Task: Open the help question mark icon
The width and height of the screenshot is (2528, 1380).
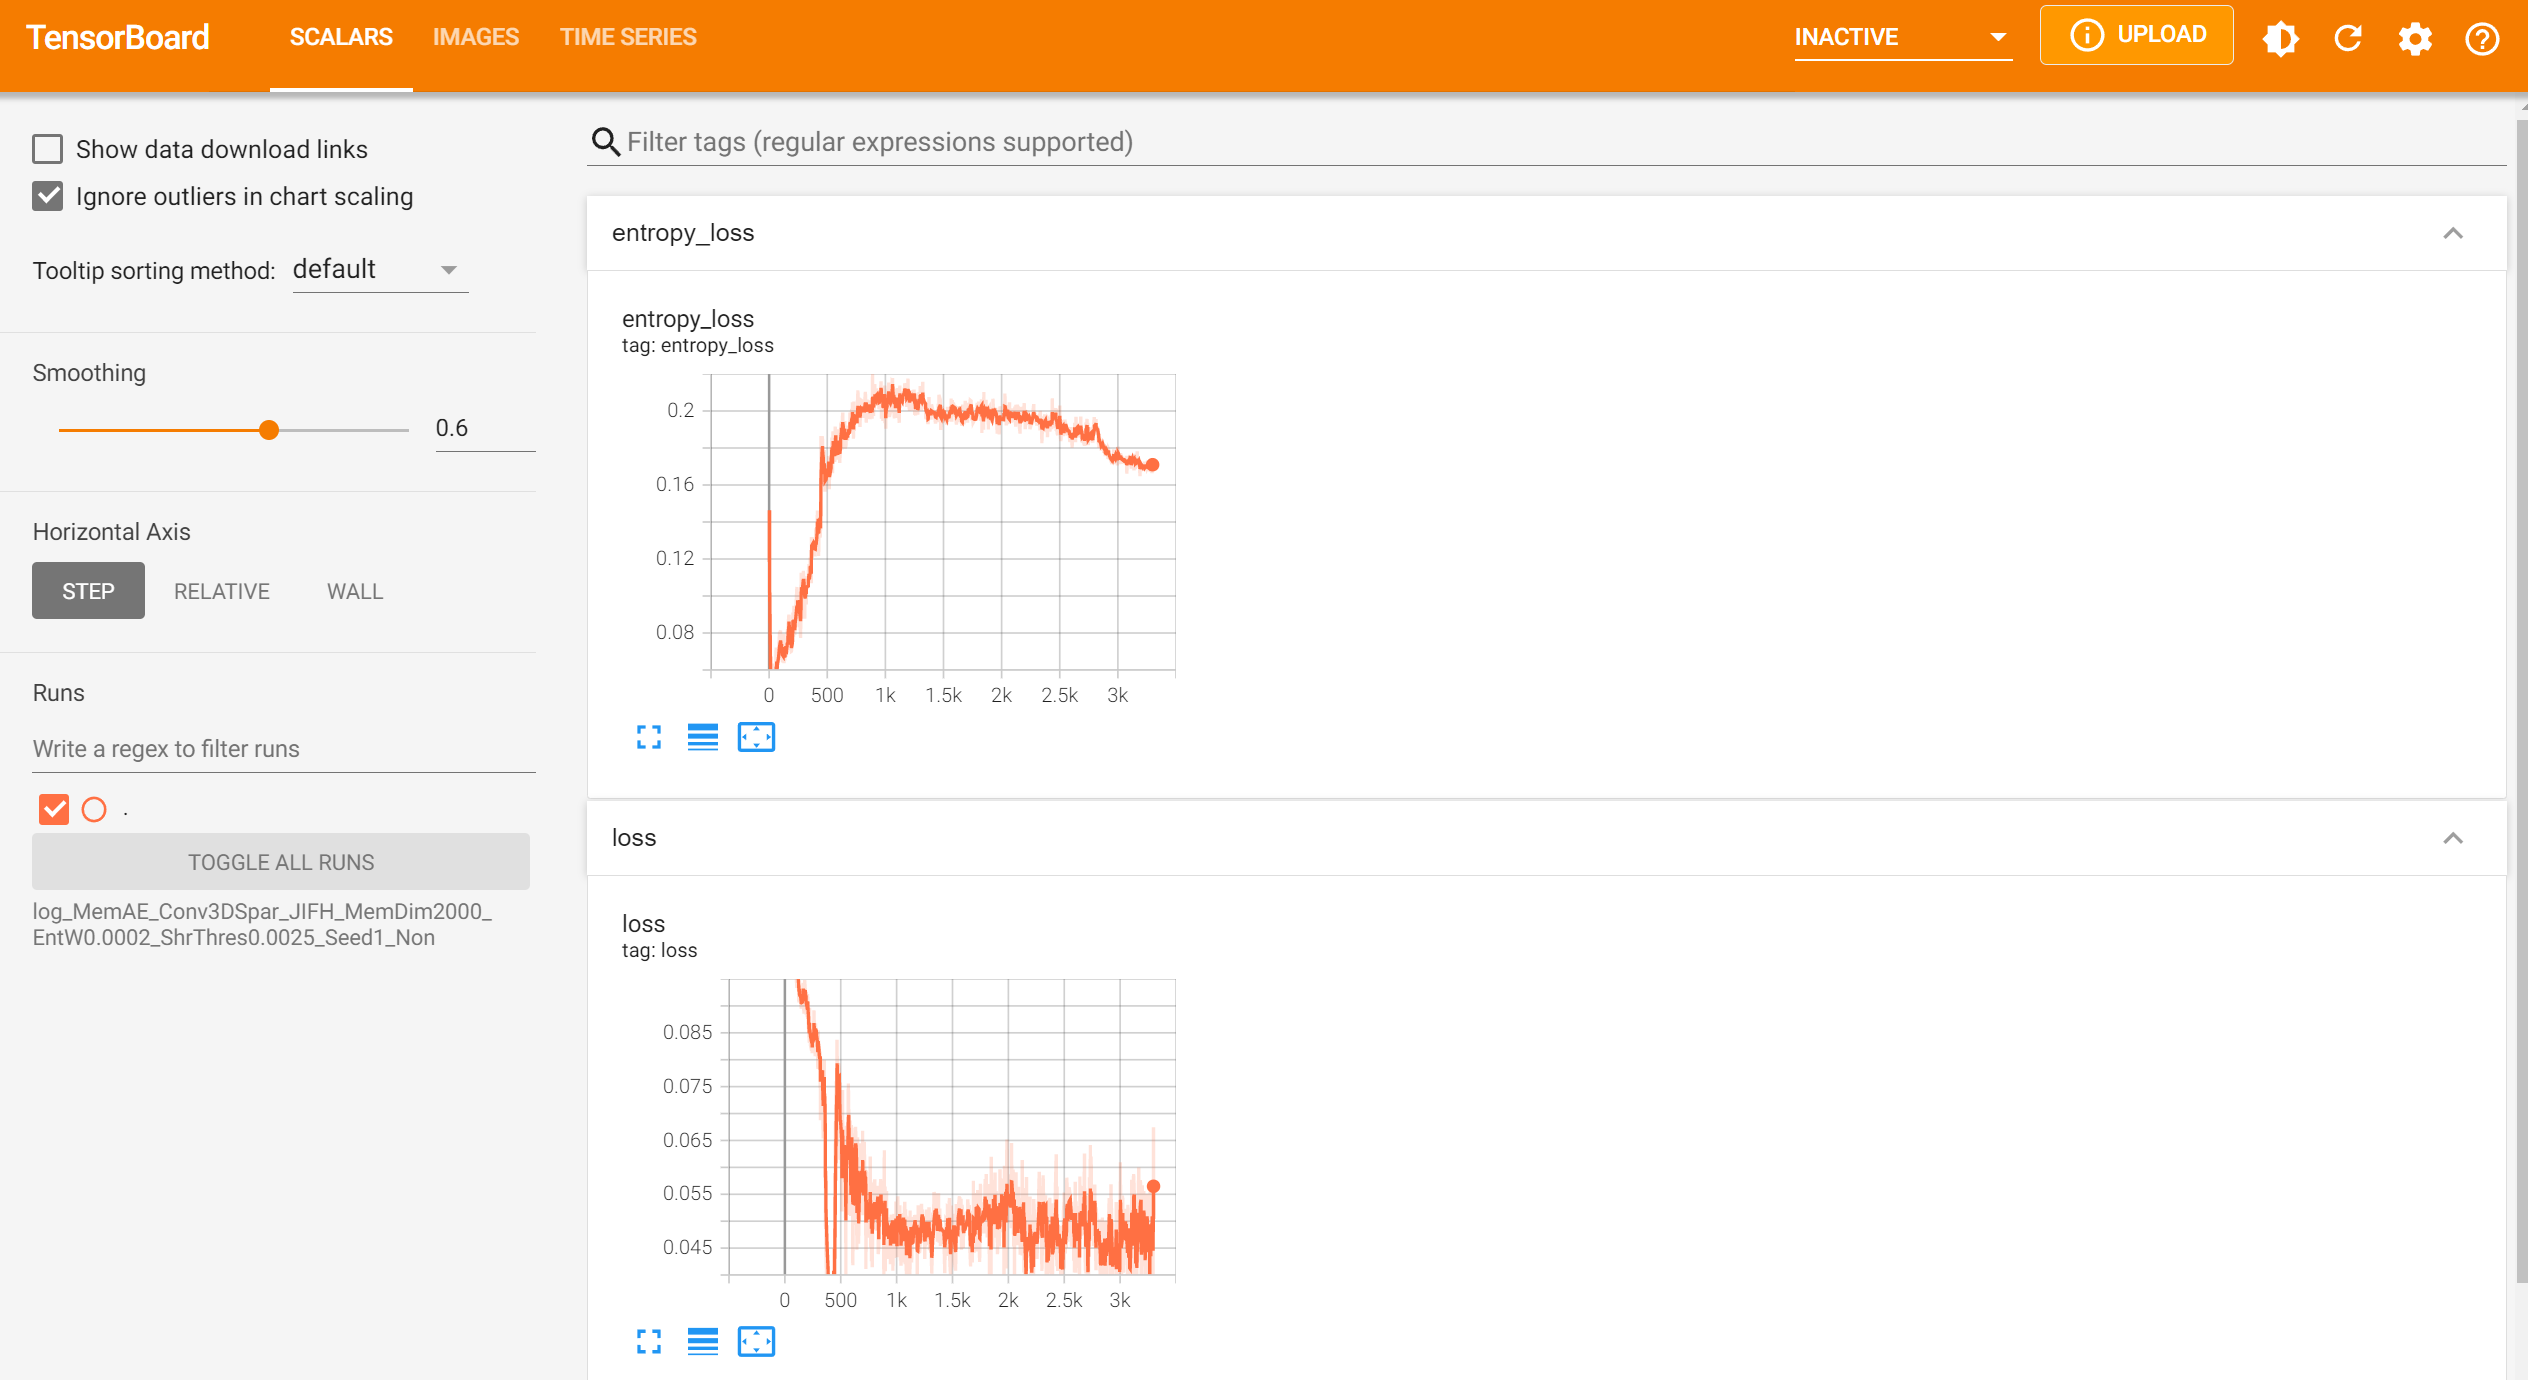Action: click(2482, 39)
